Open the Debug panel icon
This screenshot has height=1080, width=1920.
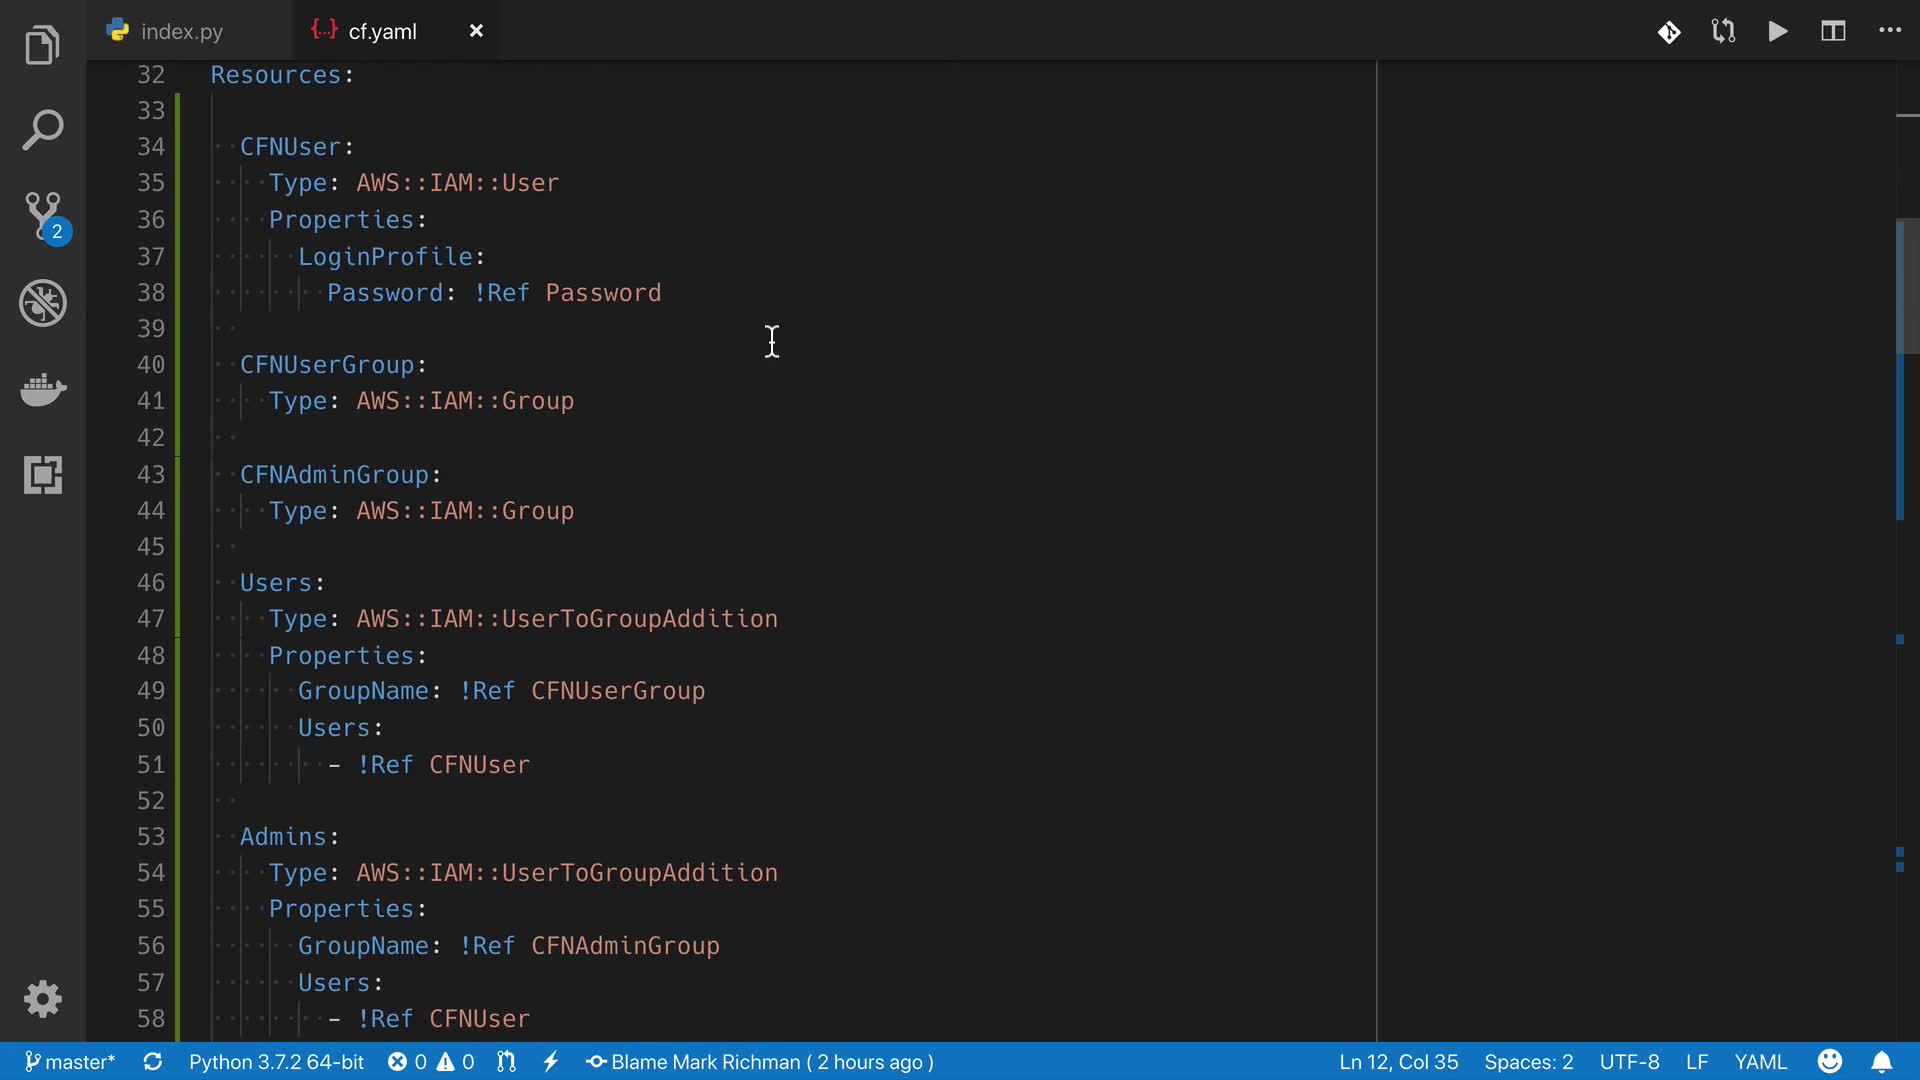click(x=43, y=303)
